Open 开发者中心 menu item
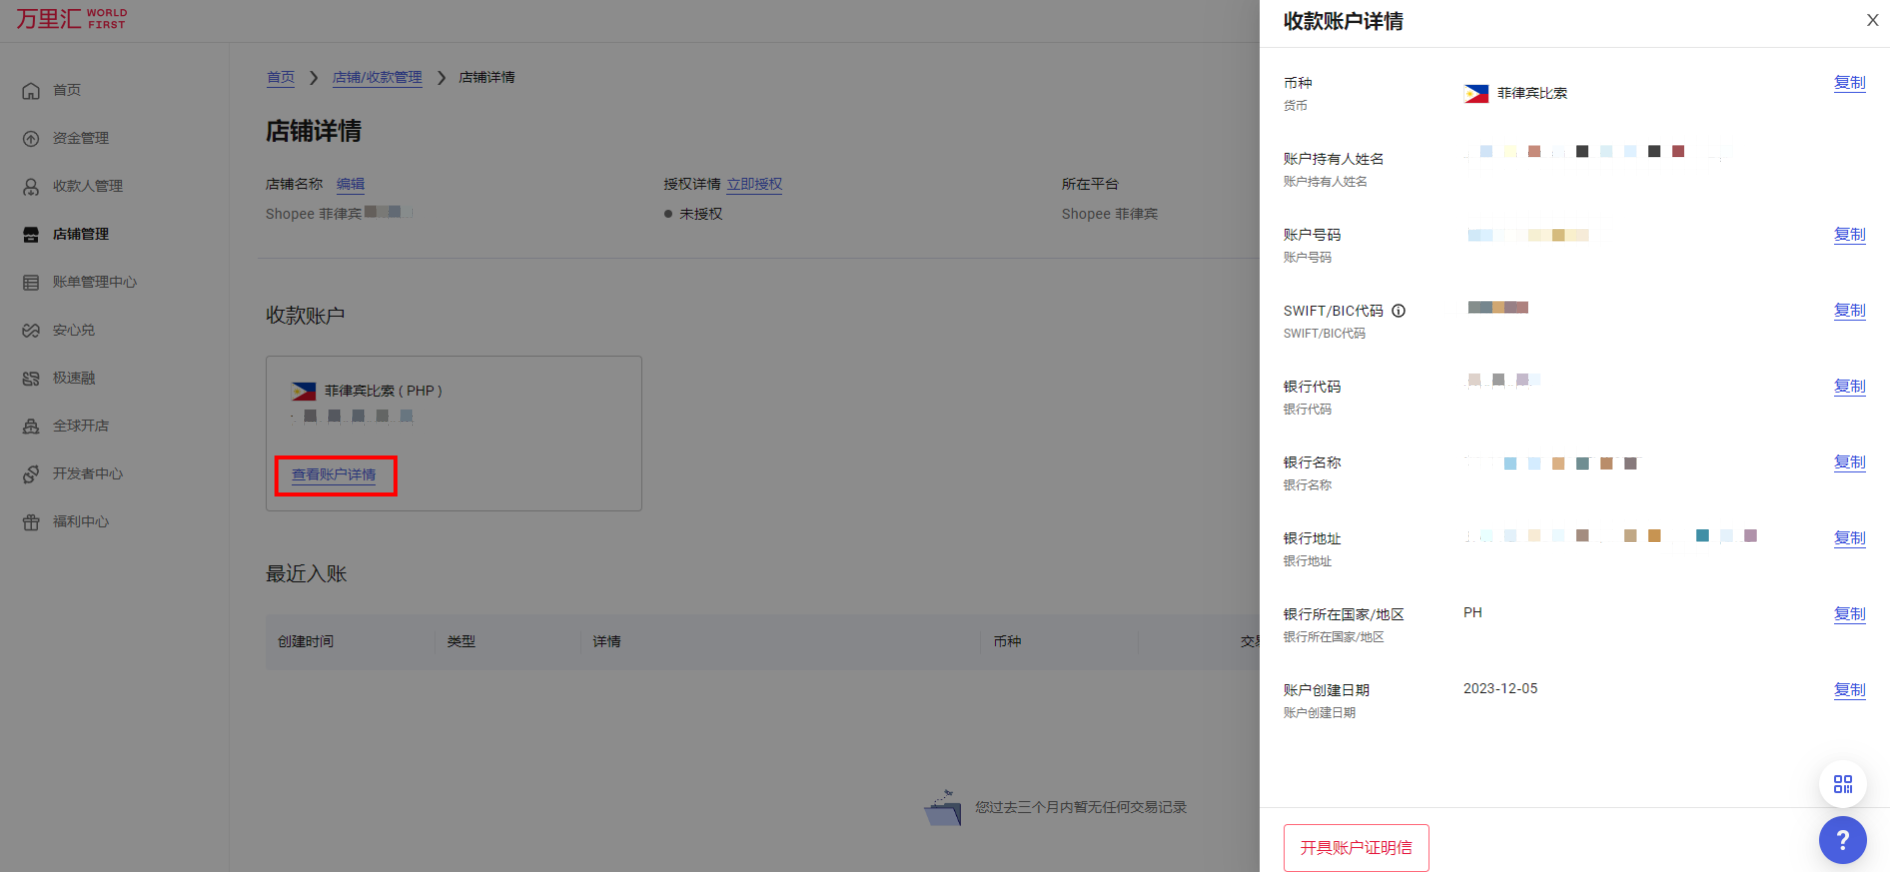The height and width of the screenshot is (872, 1890). coord(87,474)
